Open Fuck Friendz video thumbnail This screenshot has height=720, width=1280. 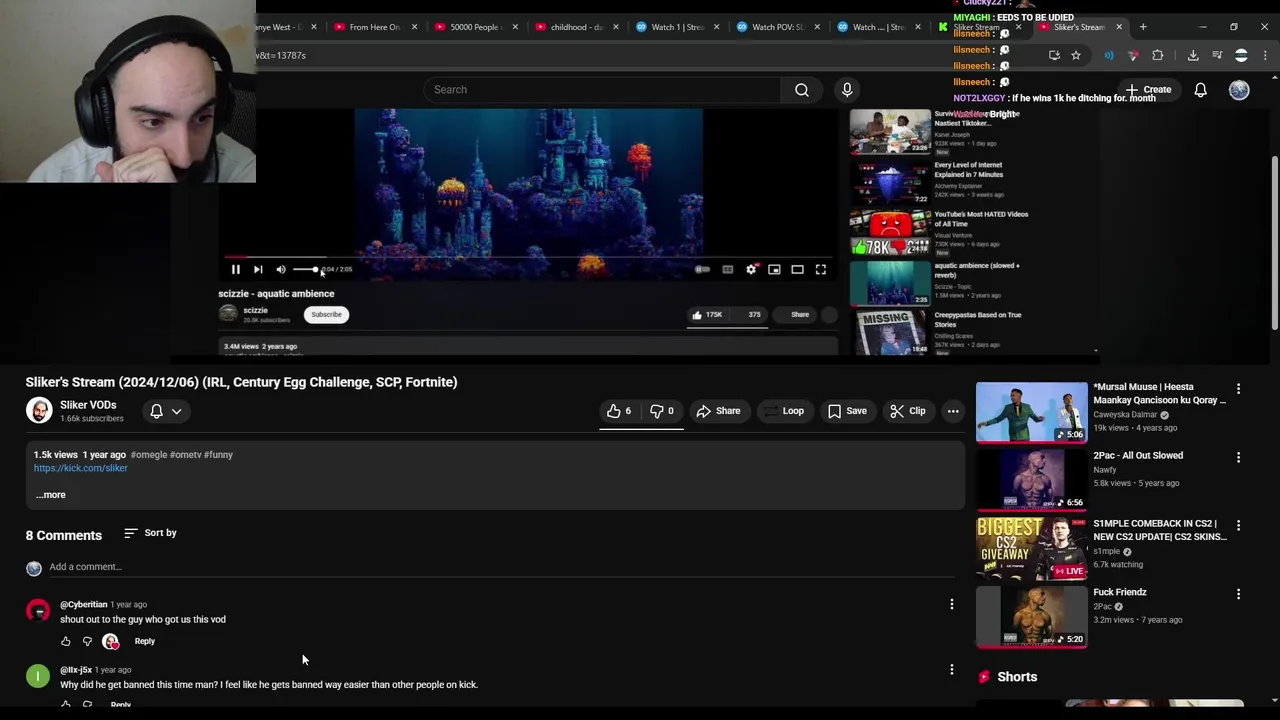click(x=1031, y=617)
